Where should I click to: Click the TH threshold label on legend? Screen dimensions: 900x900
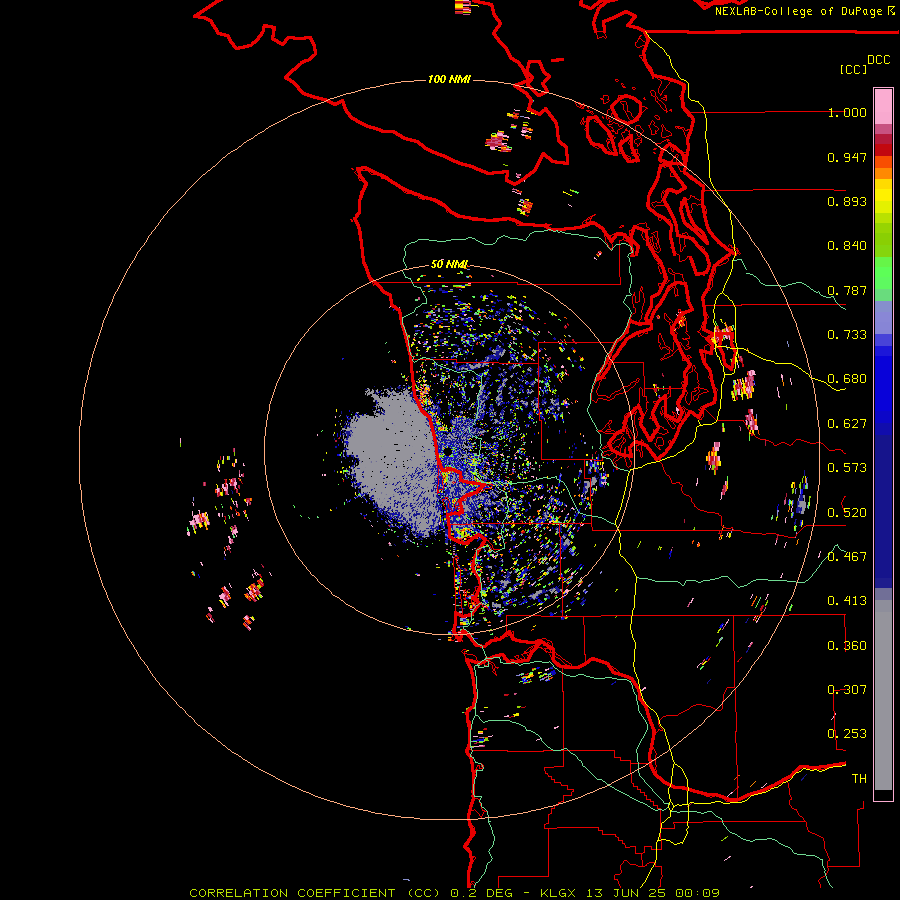(x=859, y=779)
